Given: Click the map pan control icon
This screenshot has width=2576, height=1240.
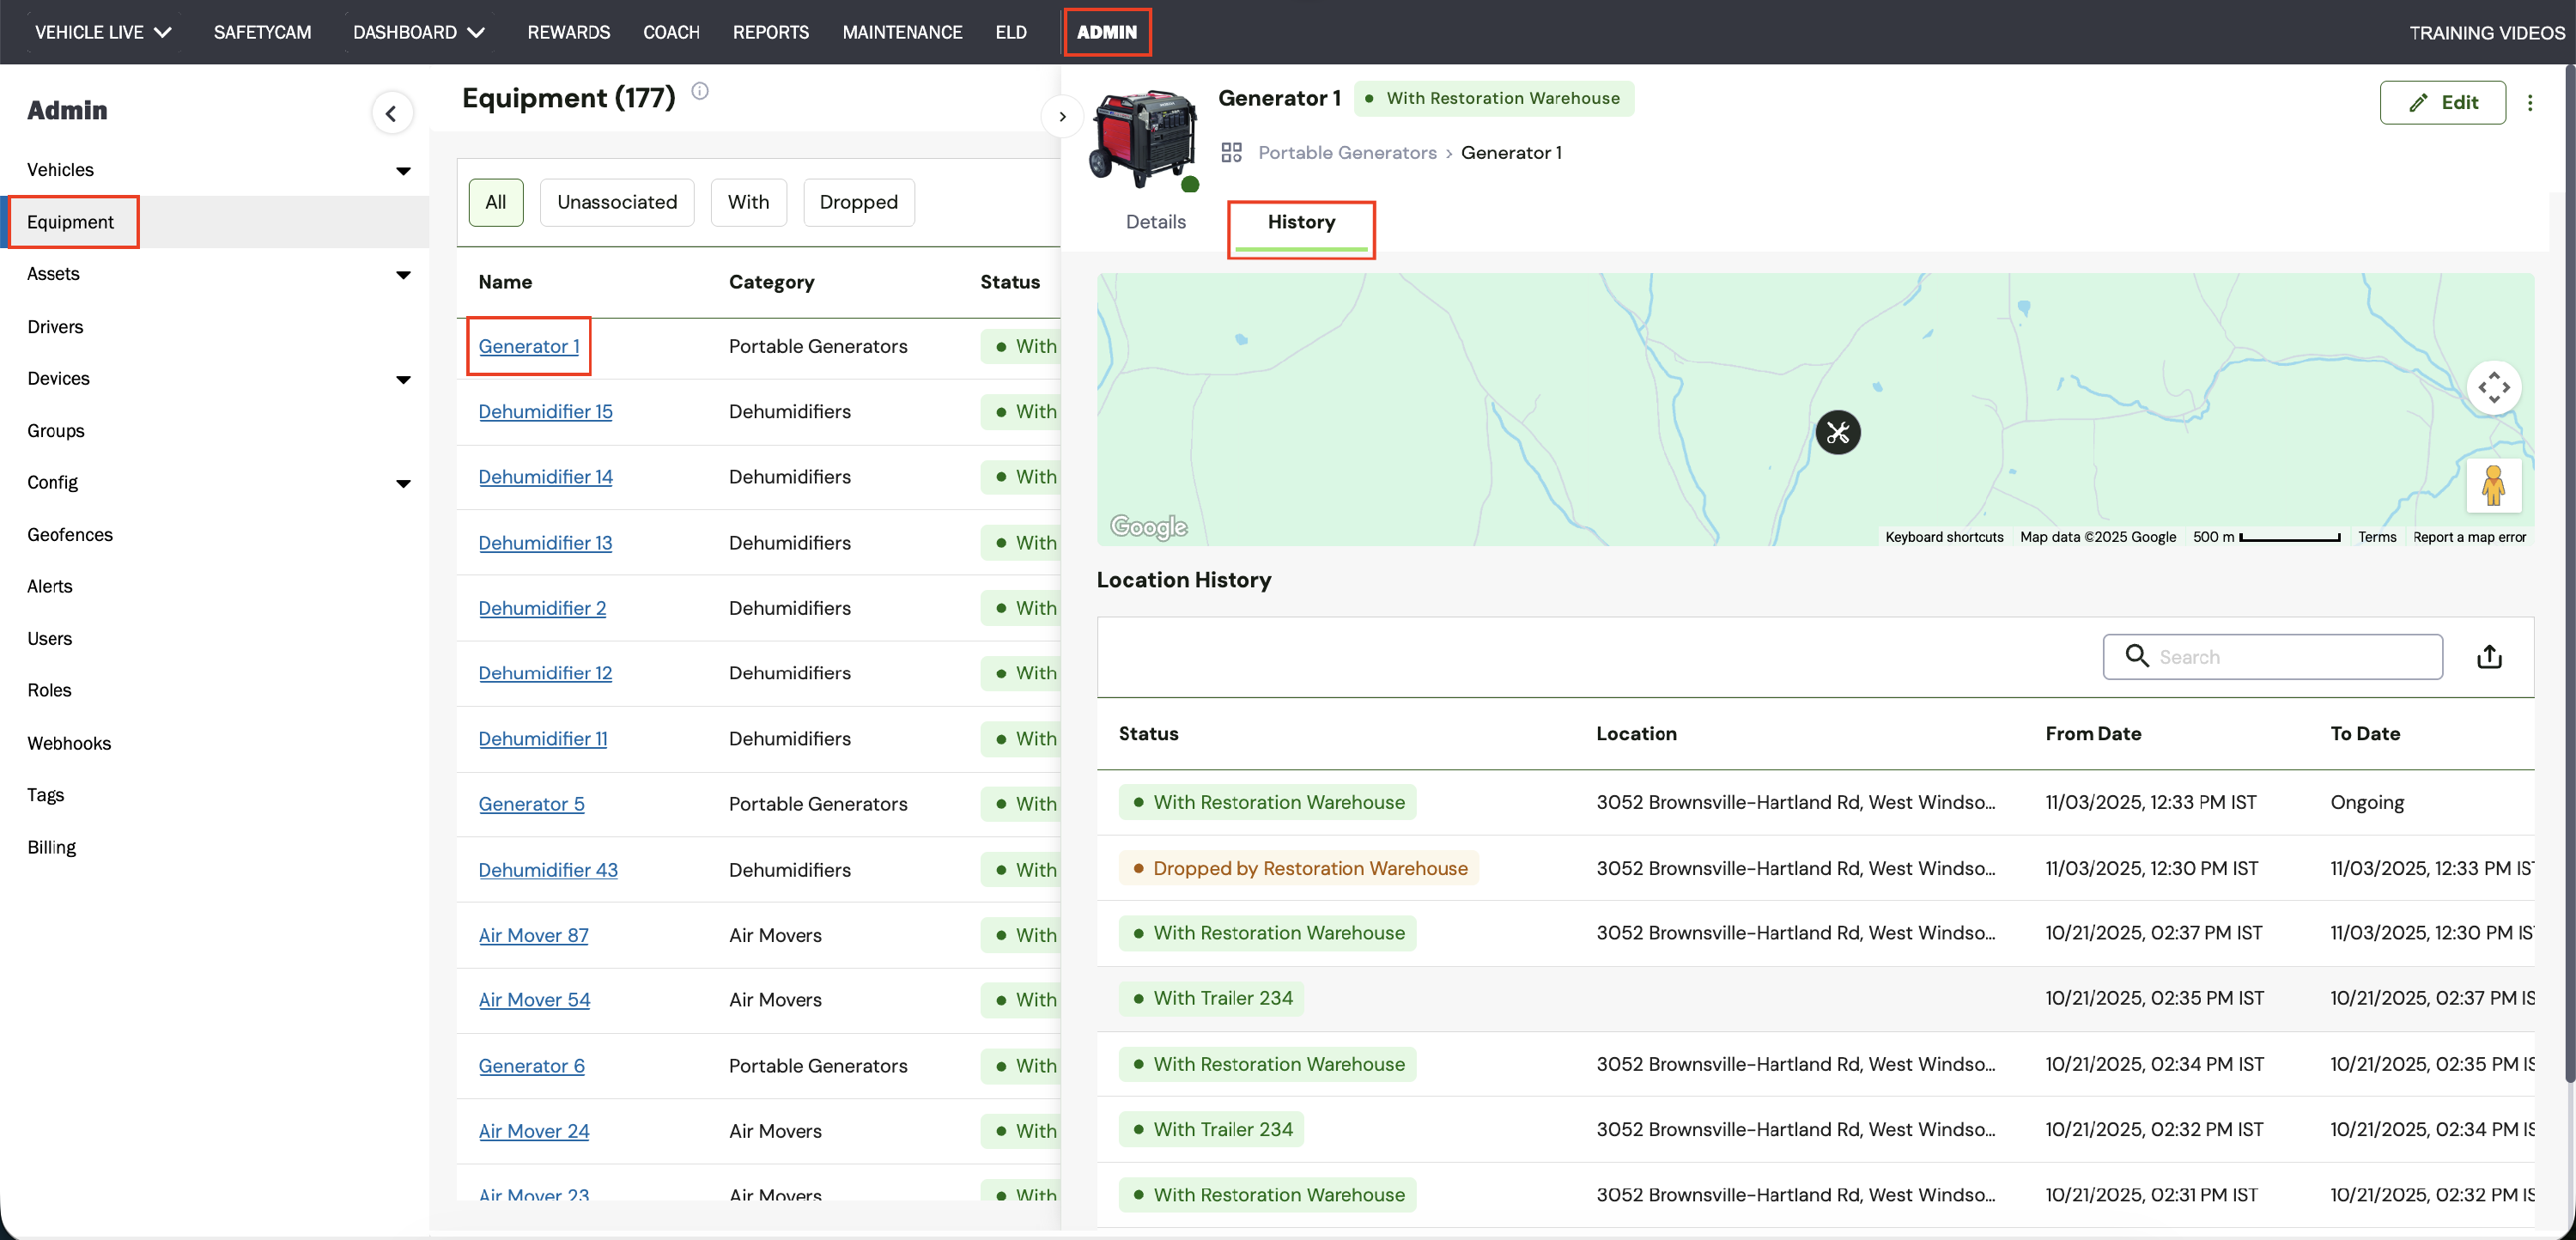Looking at the screenshot, I should coord(2493,387).
